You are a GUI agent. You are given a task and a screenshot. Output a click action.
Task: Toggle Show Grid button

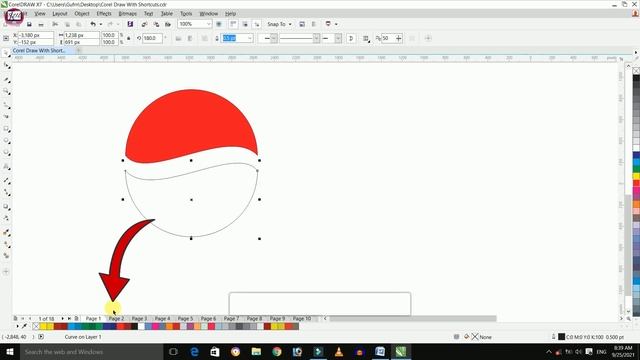click(245, 24)
